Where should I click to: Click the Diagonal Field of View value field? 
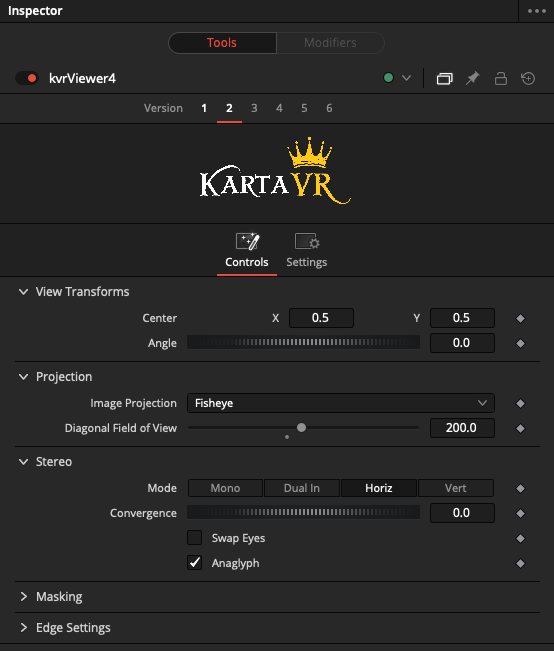click(462, 428)
